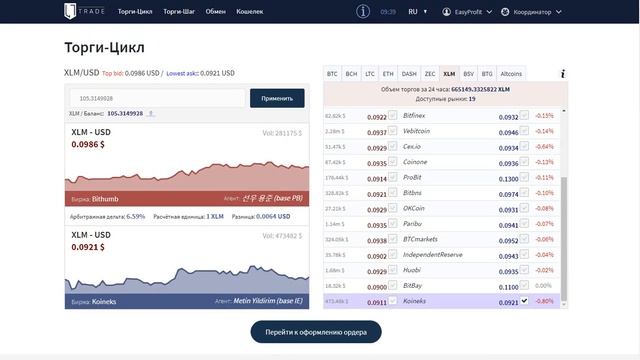Open the Кошелек menu item
Screen dimensions: 640x360
(249, 11)
